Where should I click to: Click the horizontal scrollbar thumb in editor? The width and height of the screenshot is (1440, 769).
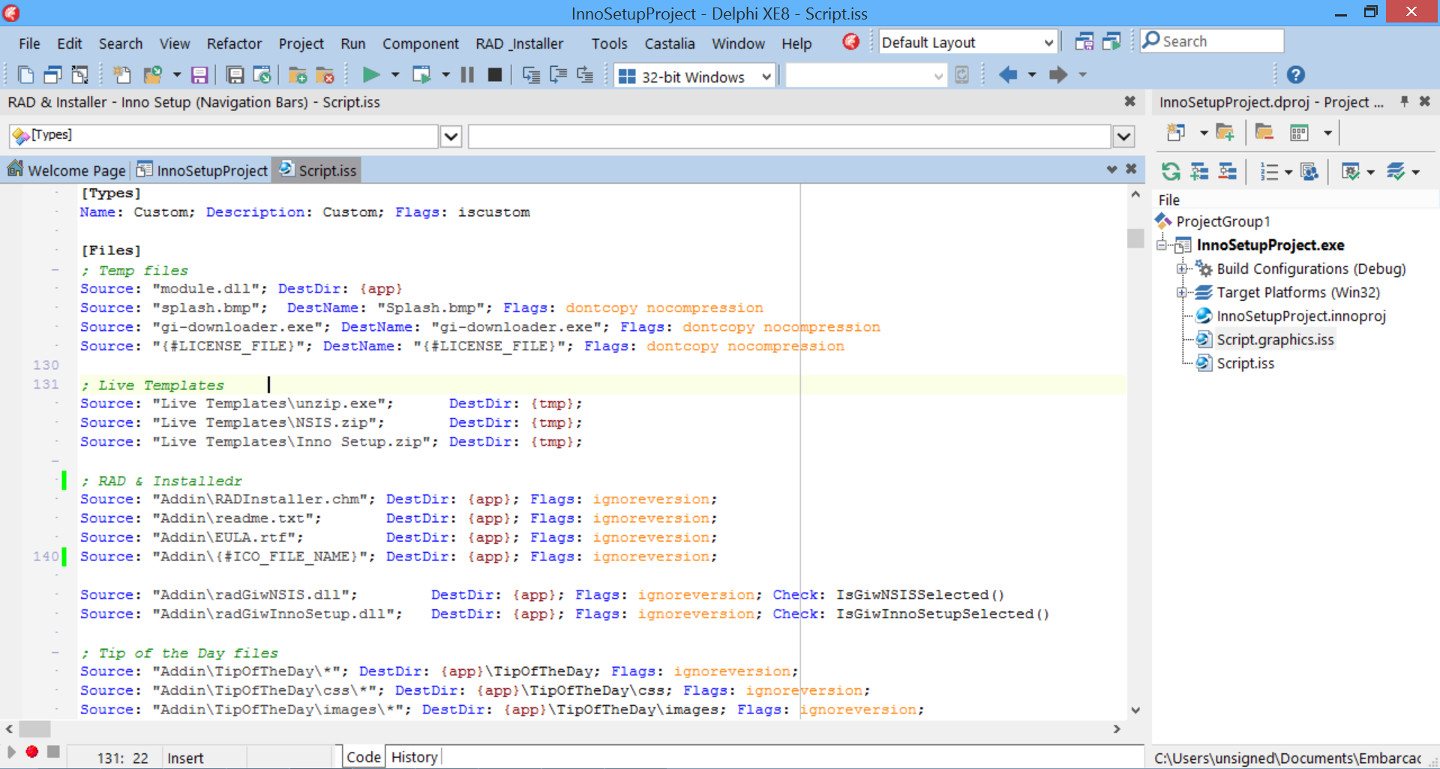(34, 729)
